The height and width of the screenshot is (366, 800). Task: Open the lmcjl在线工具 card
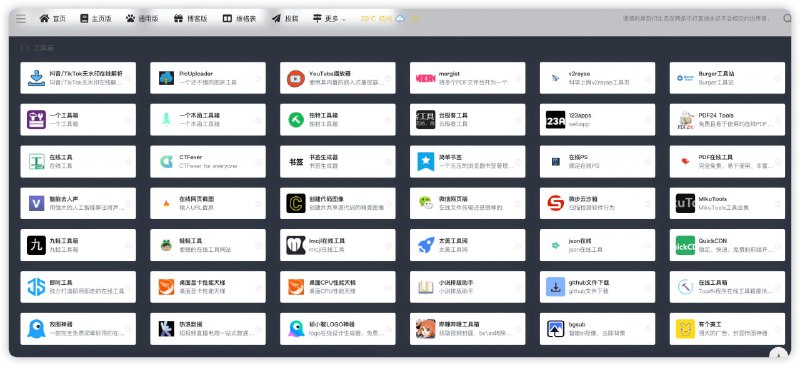coord(338,245)
